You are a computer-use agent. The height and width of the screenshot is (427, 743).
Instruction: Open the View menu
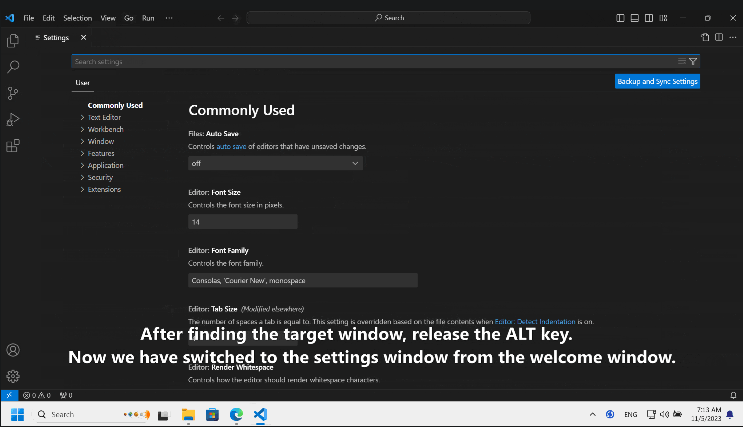[108, 18]
